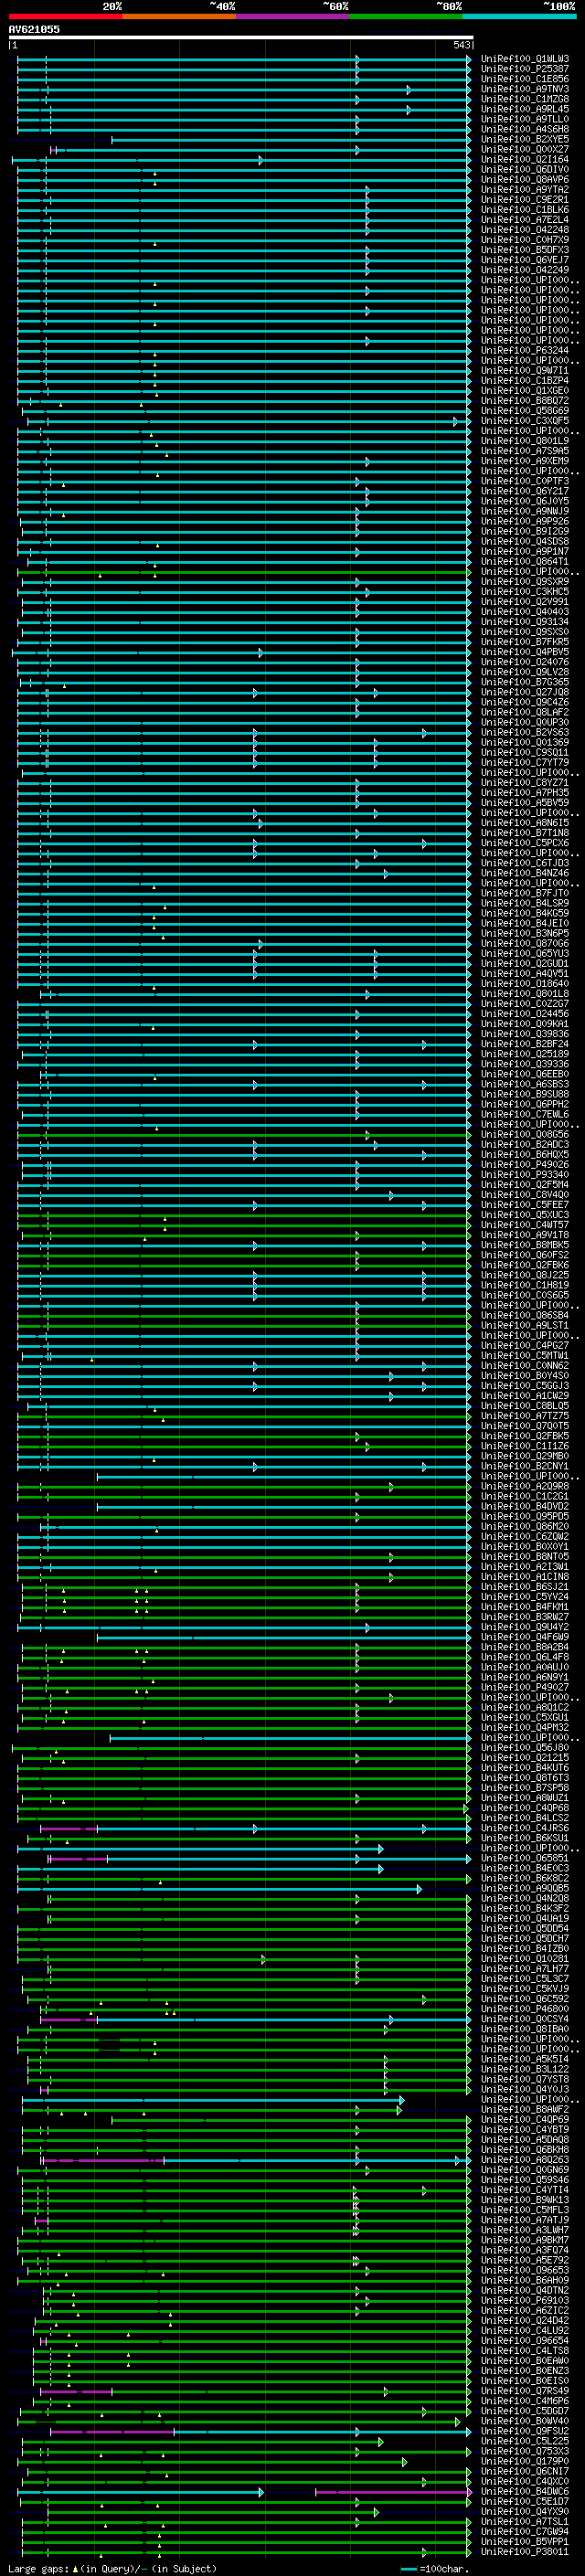The image size is (585, 2576).
Task: Select the UniRef100_C6ZQW2 label
Action: click(x=525, y=1537)
